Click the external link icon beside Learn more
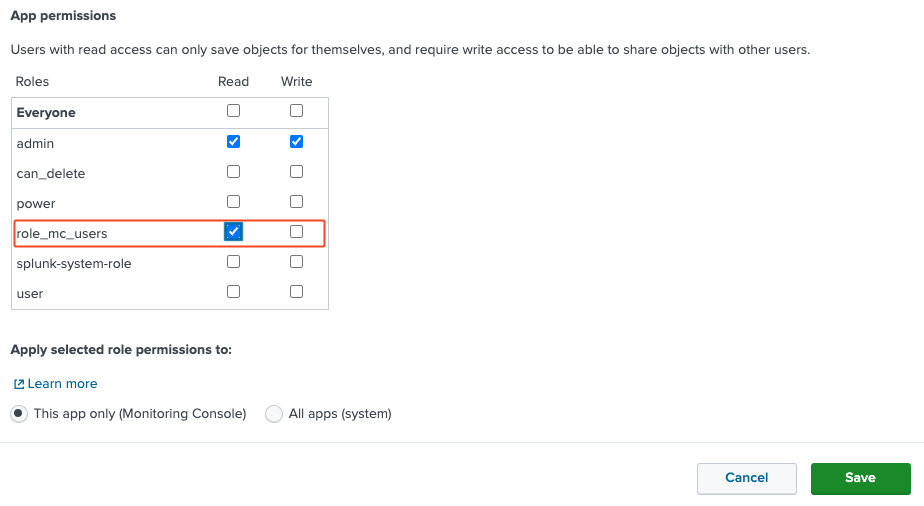Viewport: 924px width, 506px height. [18, 384]
